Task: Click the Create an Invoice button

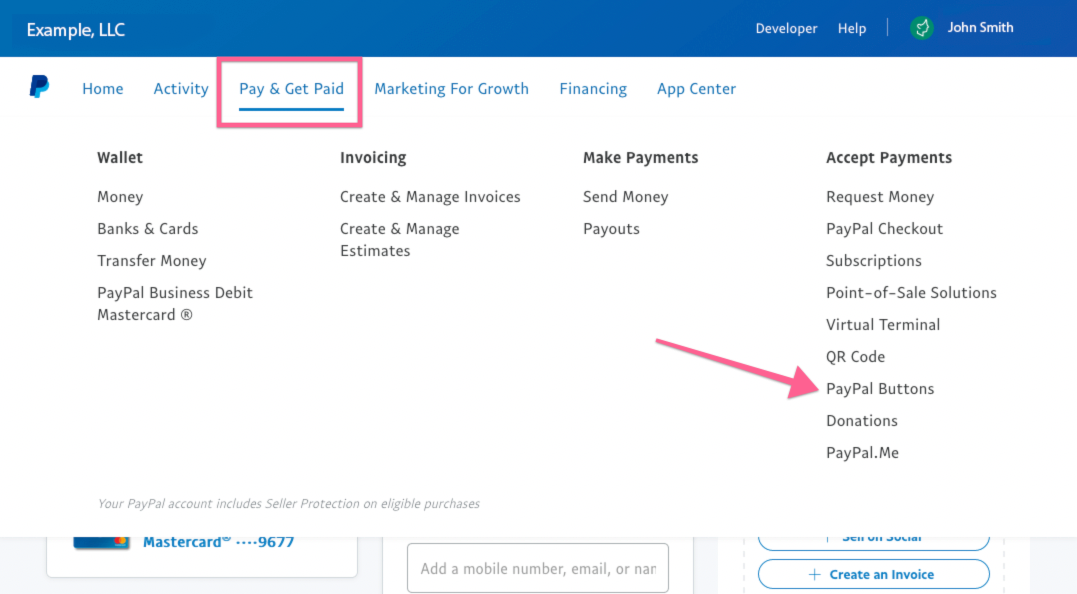Action: (874, 574)
